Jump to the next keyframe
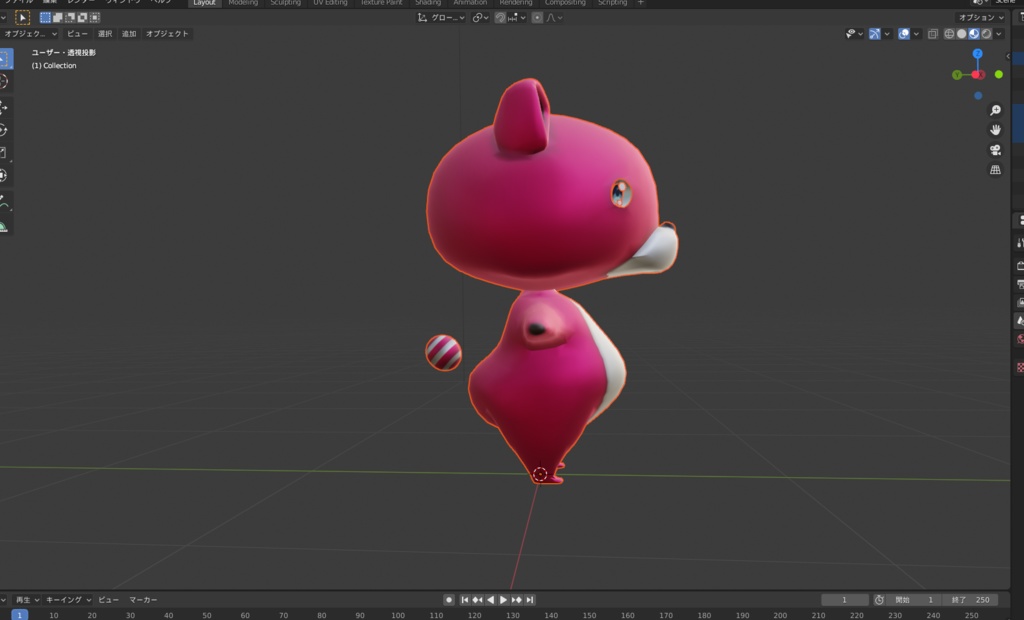The height and width of the screenshot is (620, 1024). 517,600
